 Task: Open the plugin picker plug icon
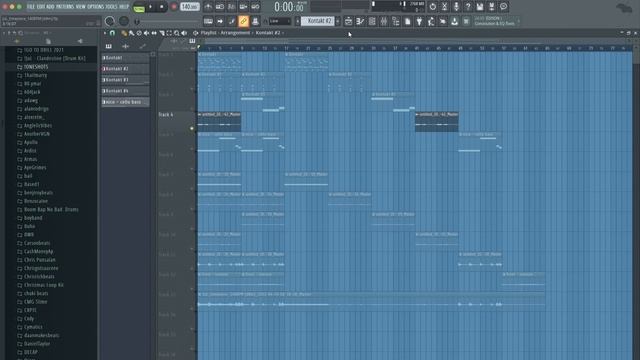click(419, 21)
